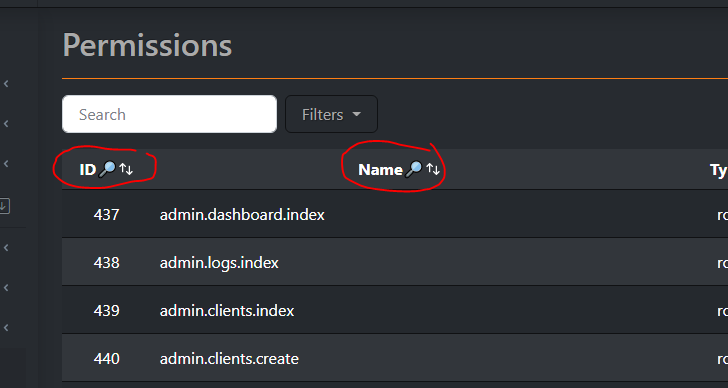Select the admin.logs.index permission row
The image size is (728, 388).
(395, 262)
